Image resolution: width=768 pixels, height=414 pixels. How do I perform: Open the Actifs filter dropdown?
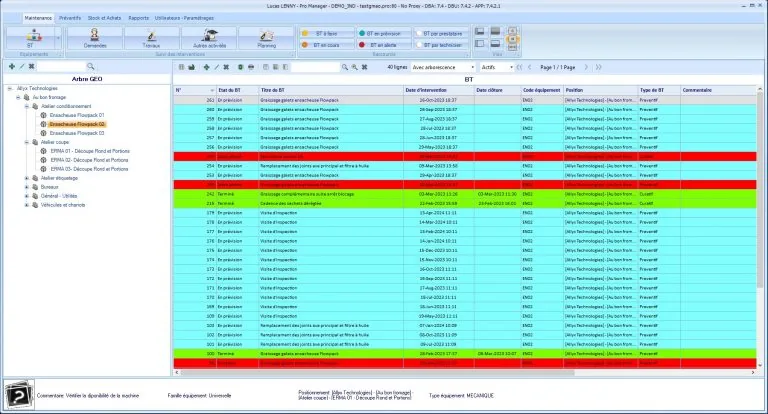(x=511, y=67)
